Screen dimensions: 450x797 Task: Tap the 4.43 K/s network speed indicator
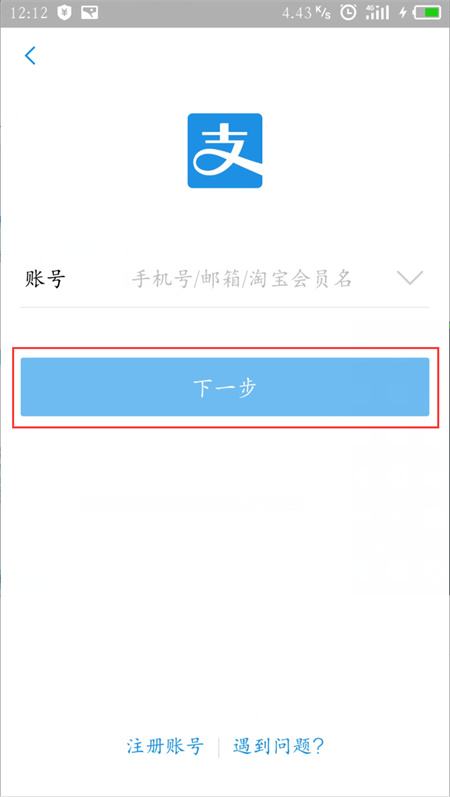coord(307,13)
